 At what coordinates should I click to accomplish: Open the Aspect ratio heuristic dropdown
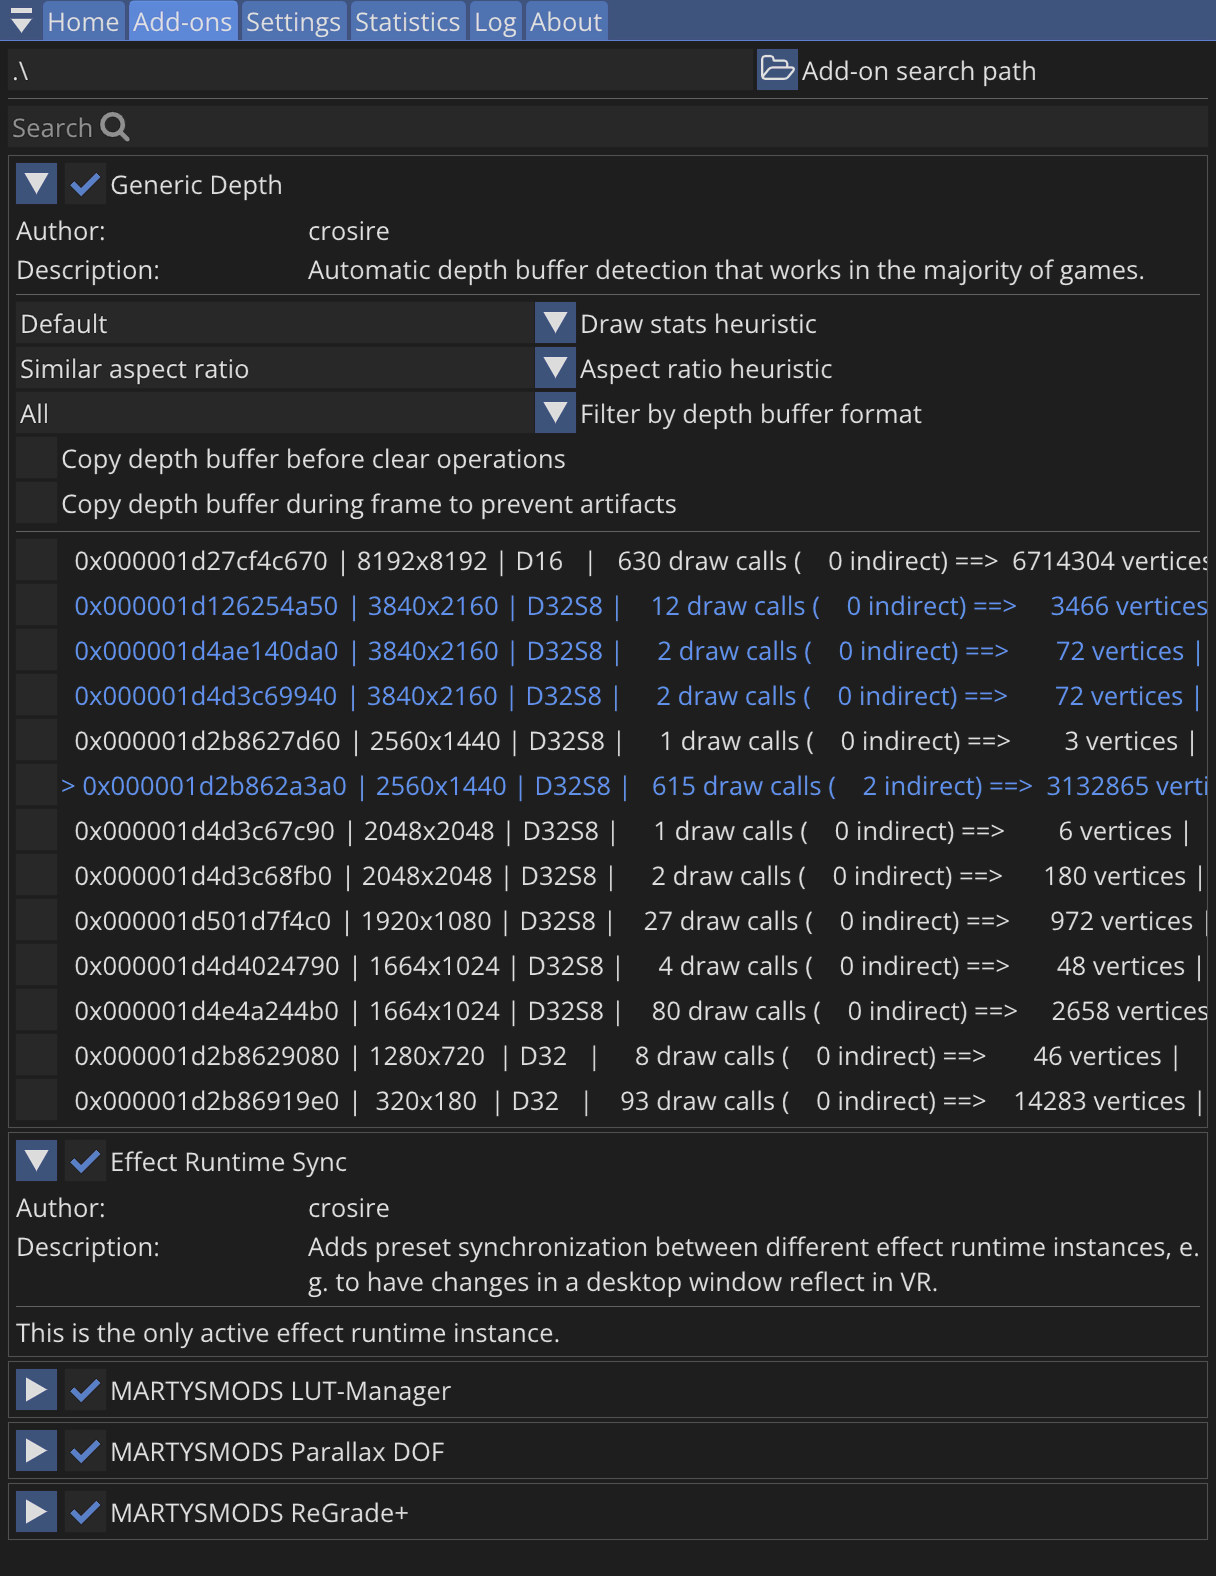555,368
